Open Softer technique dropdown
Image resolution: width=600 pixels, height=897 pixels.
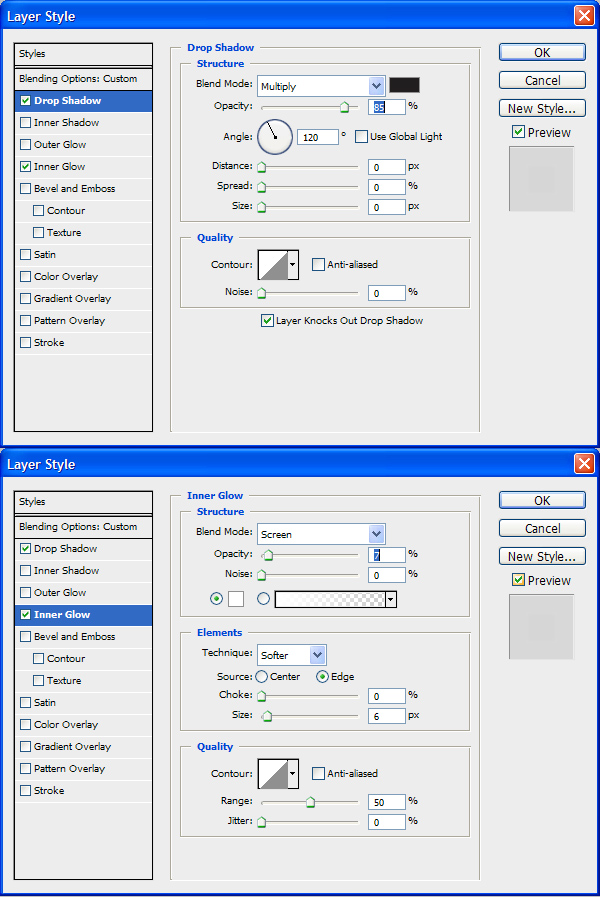pos(317,655)
